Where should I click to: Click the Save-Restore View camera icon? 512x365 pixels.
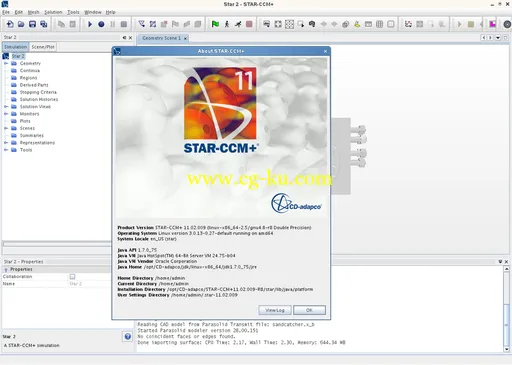[x=266, y=24]
